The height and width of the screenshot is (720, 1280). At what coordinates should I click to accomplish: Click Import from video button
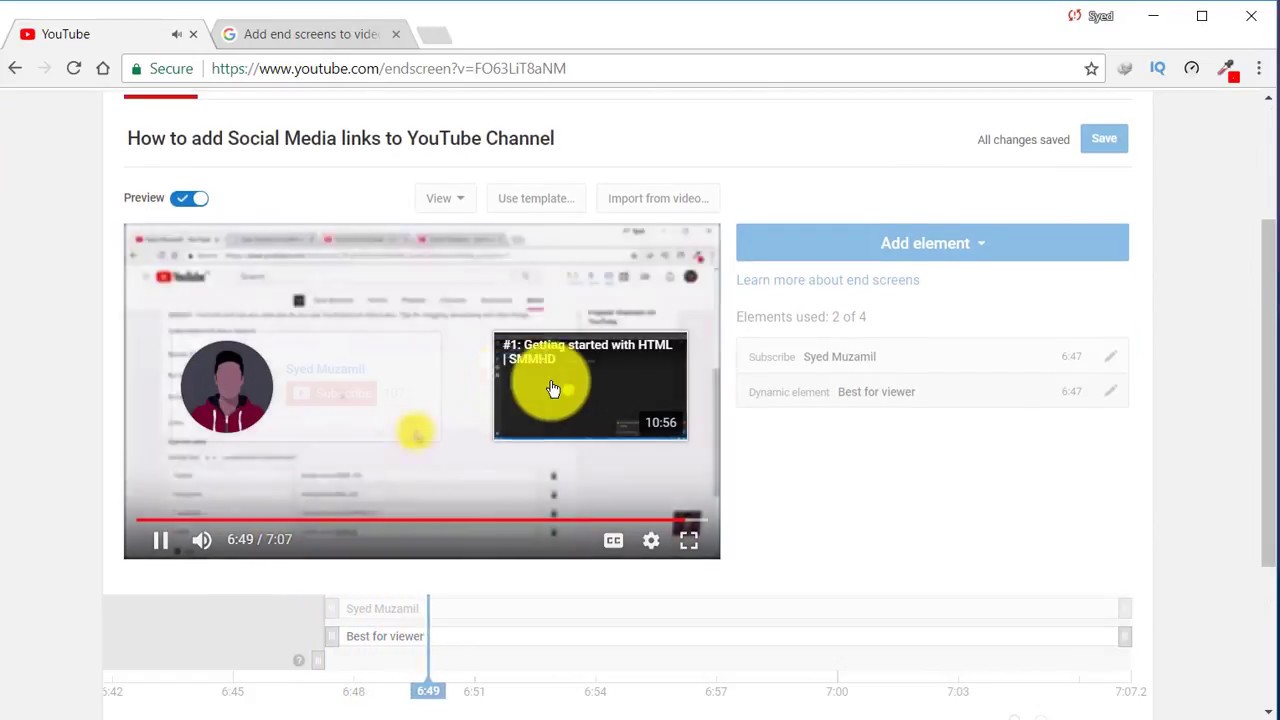(x=658, y=198)
